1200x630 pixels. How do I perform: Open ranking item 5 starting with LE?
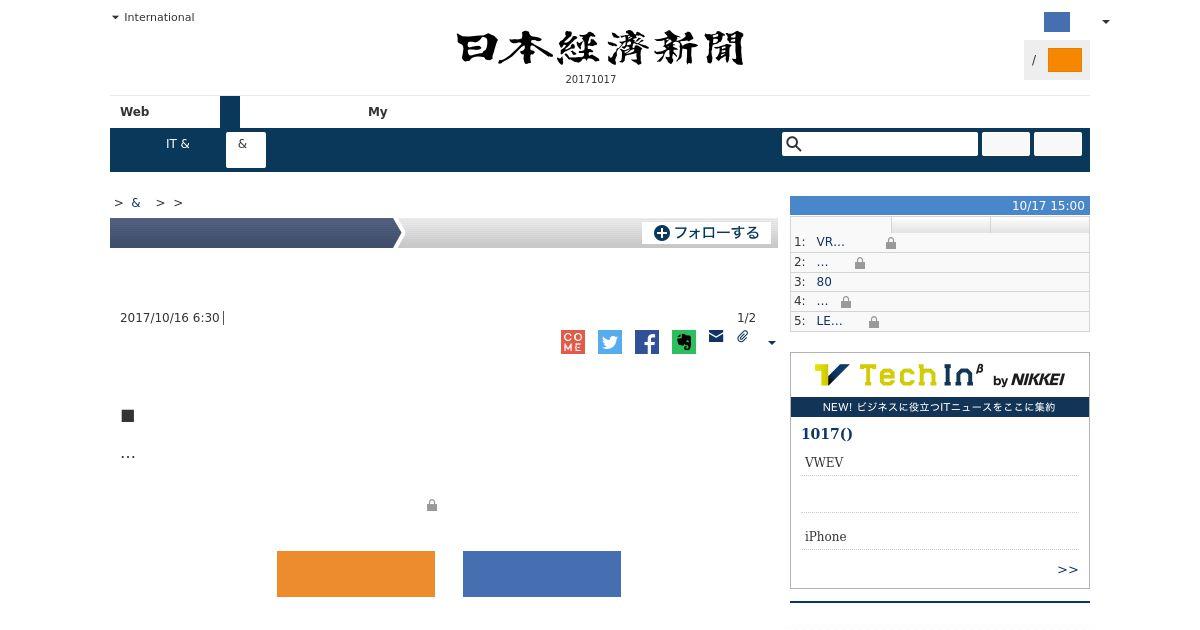click(830, 321)
